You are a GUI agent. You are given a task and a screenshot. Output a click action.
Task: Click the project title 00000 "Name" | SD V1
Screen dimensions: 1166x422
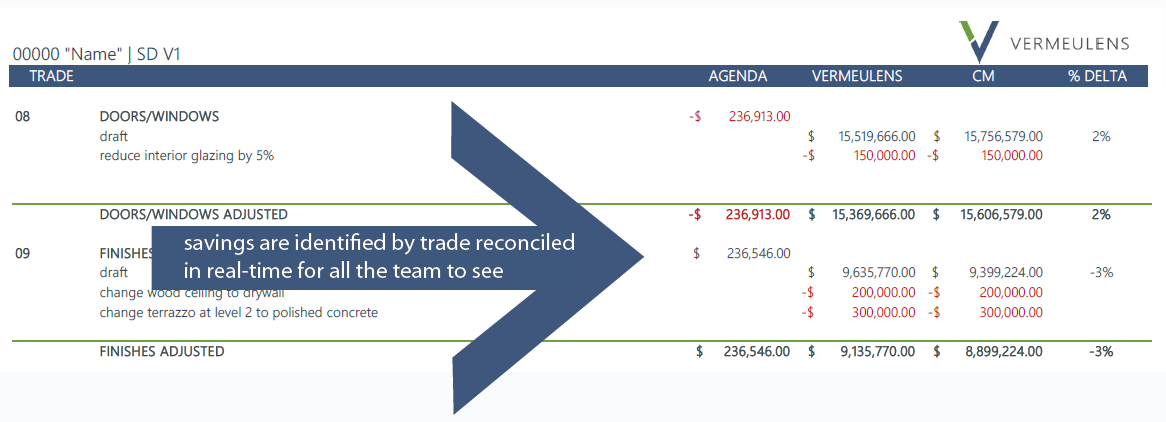[x=97, y=55]
